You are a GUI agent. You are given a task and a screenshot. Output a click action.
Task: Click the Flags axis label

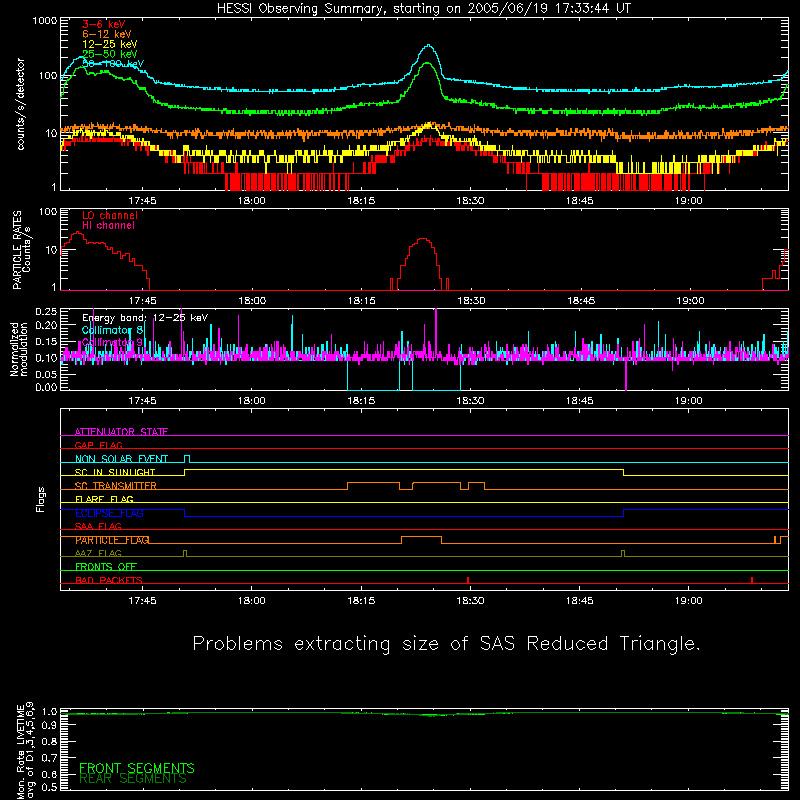pyautogui.click(x=40, y=499)
